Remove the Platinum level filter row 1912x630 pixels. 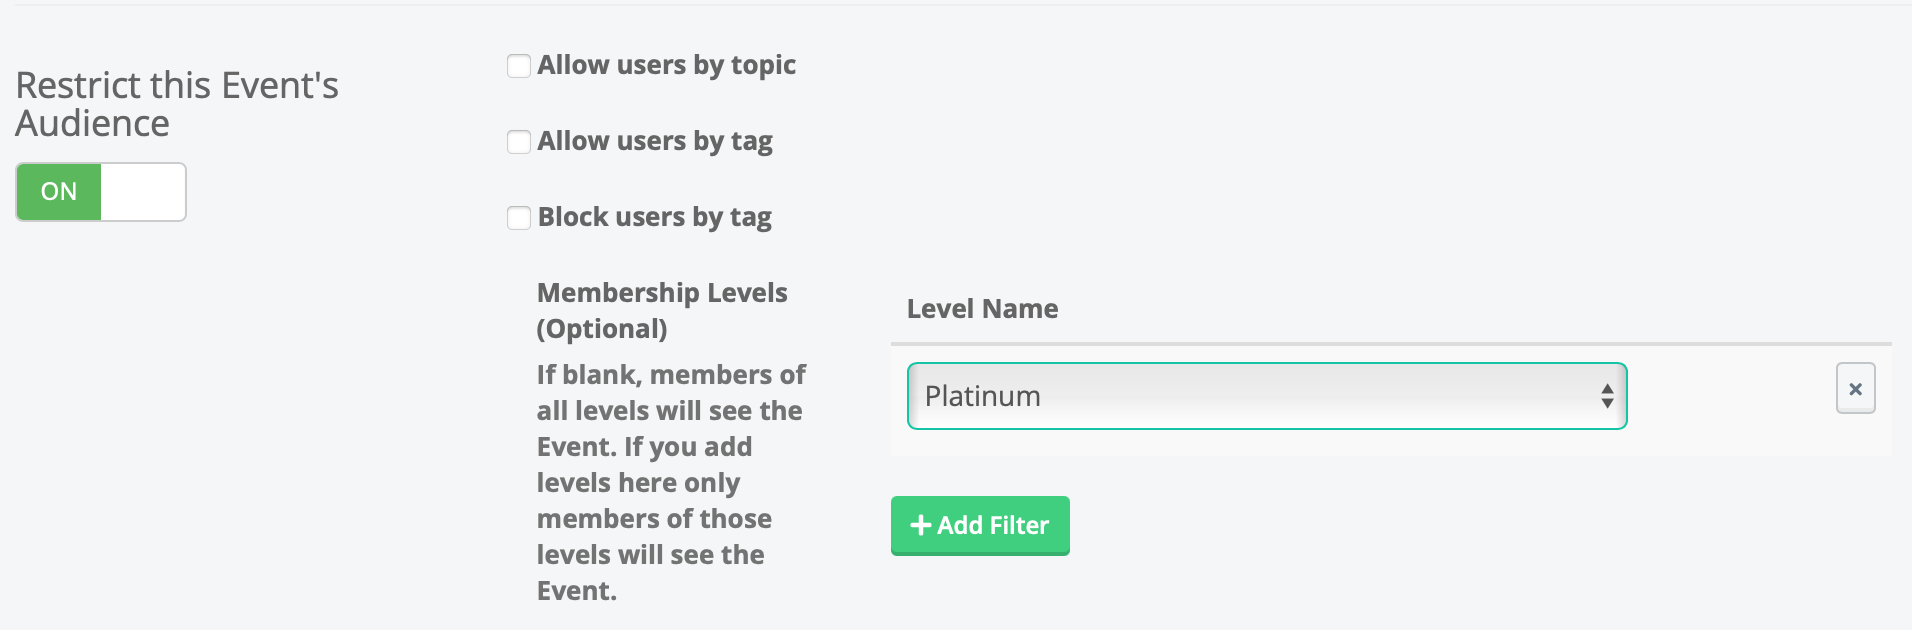pyautogui.click(x=1855, y=389)
